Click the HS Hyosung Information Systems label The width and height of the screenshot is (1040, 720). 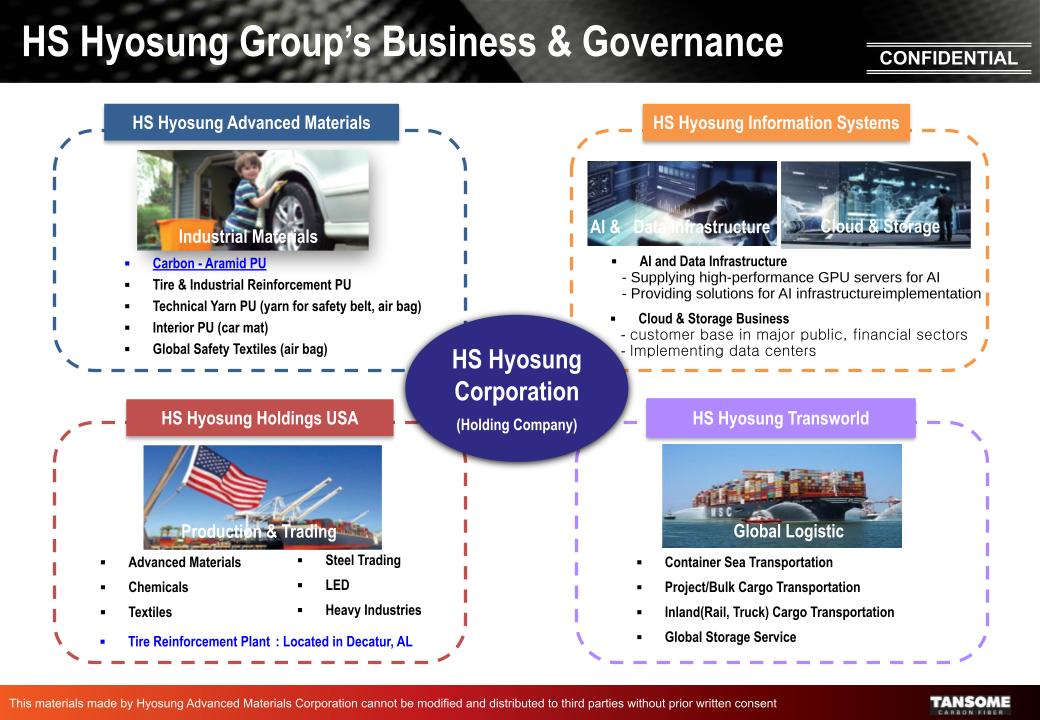point(775,123)
